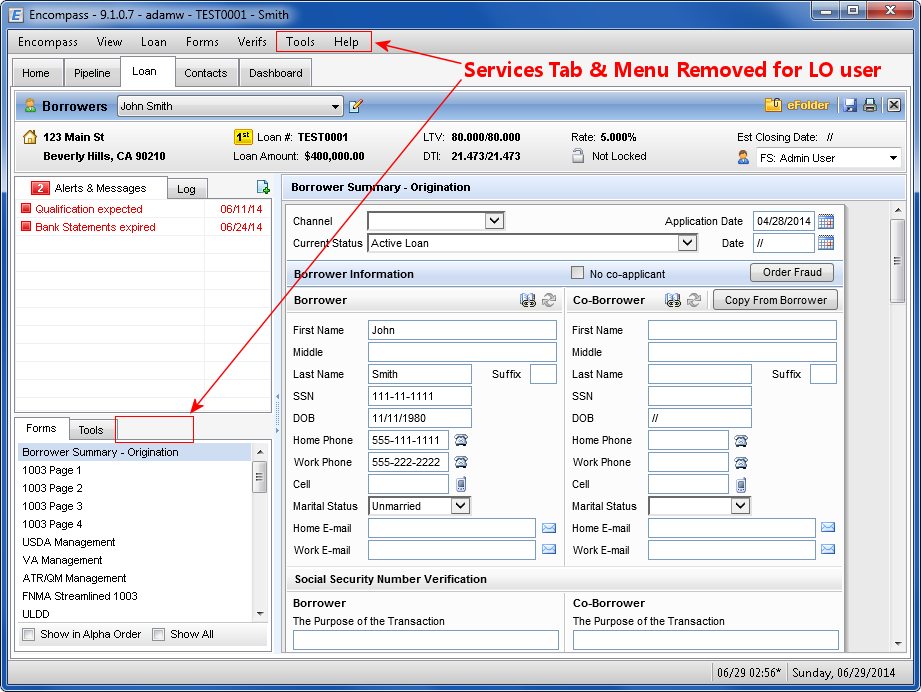The height and width of the screenshot is (692, 921).
Task: Click the edit borrower pencil icon
Action: pyautogui.click(x=356, y=106)
